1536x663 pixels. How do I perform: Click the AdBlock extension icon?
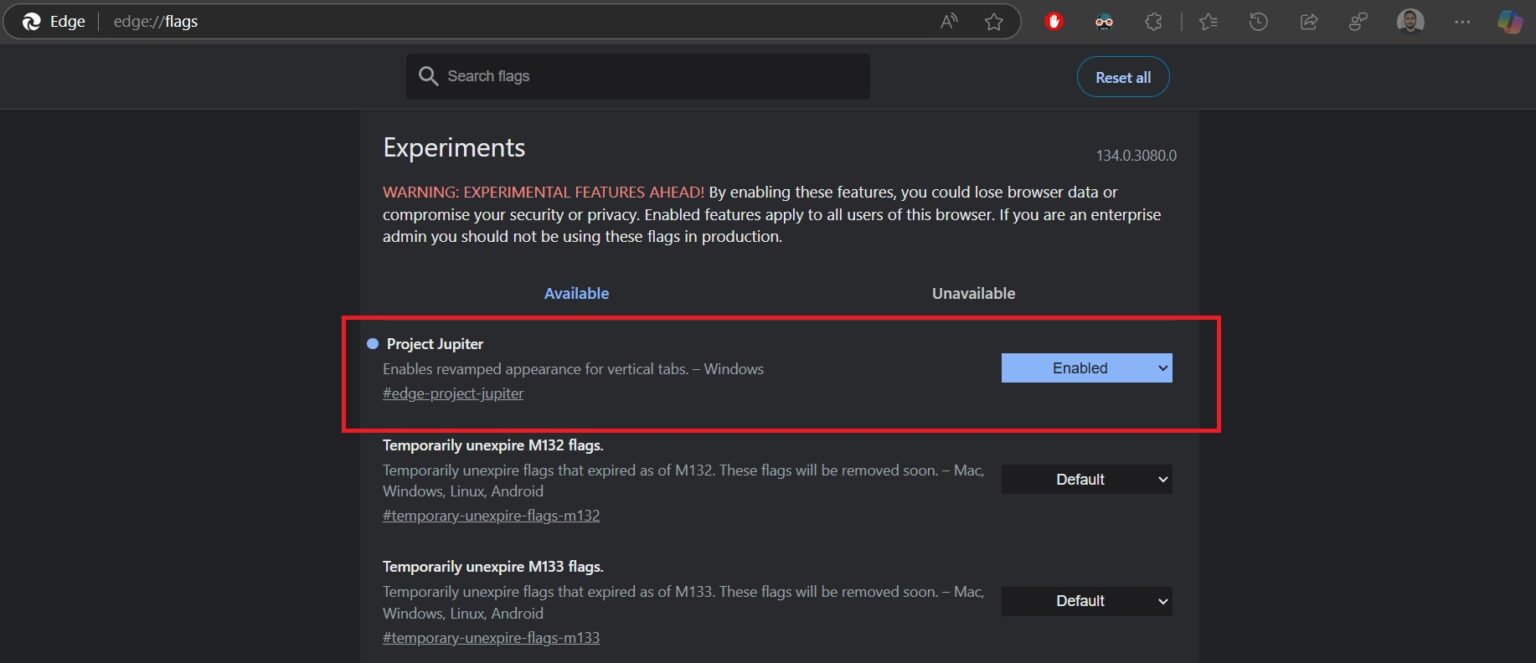[x=1053, y=21]
